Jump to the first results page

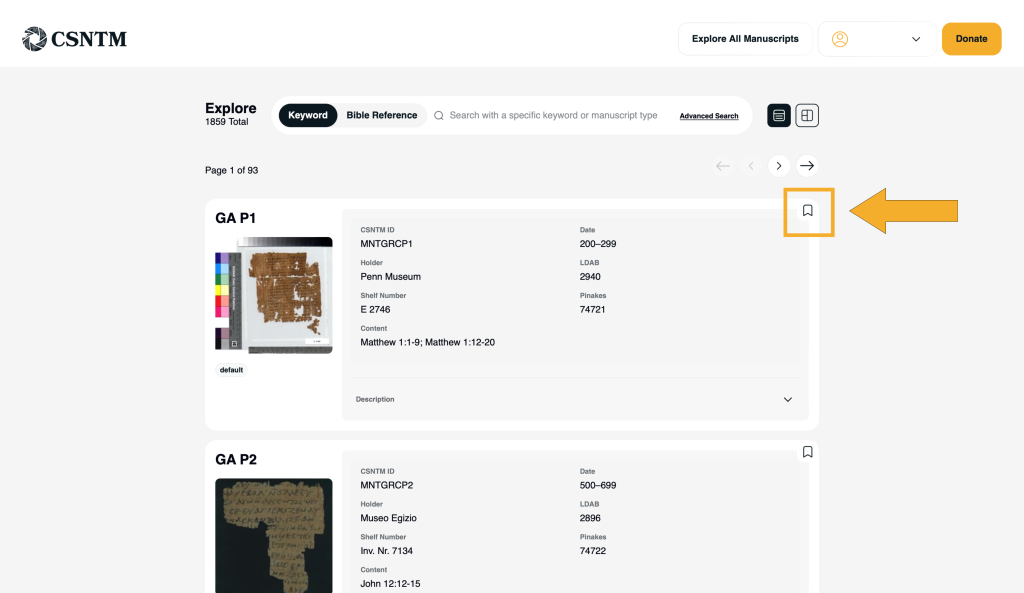[x=723, y=166]
